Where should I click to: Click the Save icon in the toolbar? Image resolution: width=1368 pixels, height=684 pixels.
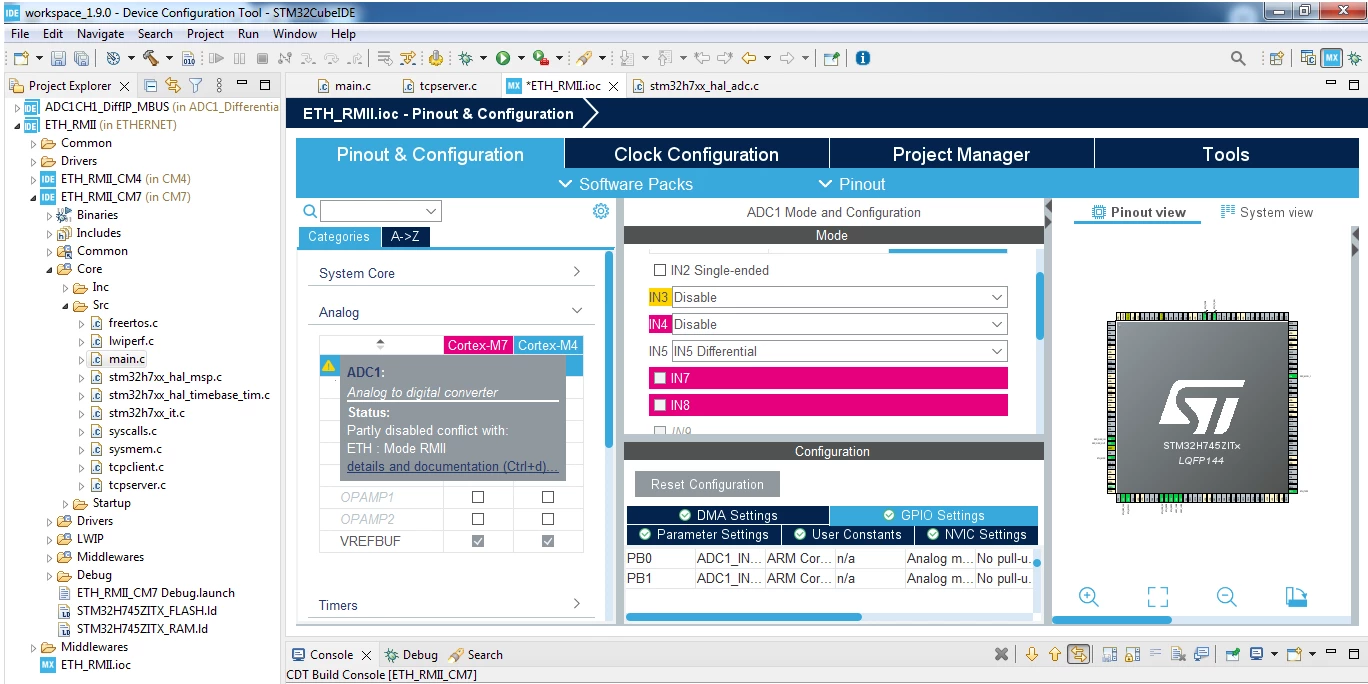[x=58, y=58]
